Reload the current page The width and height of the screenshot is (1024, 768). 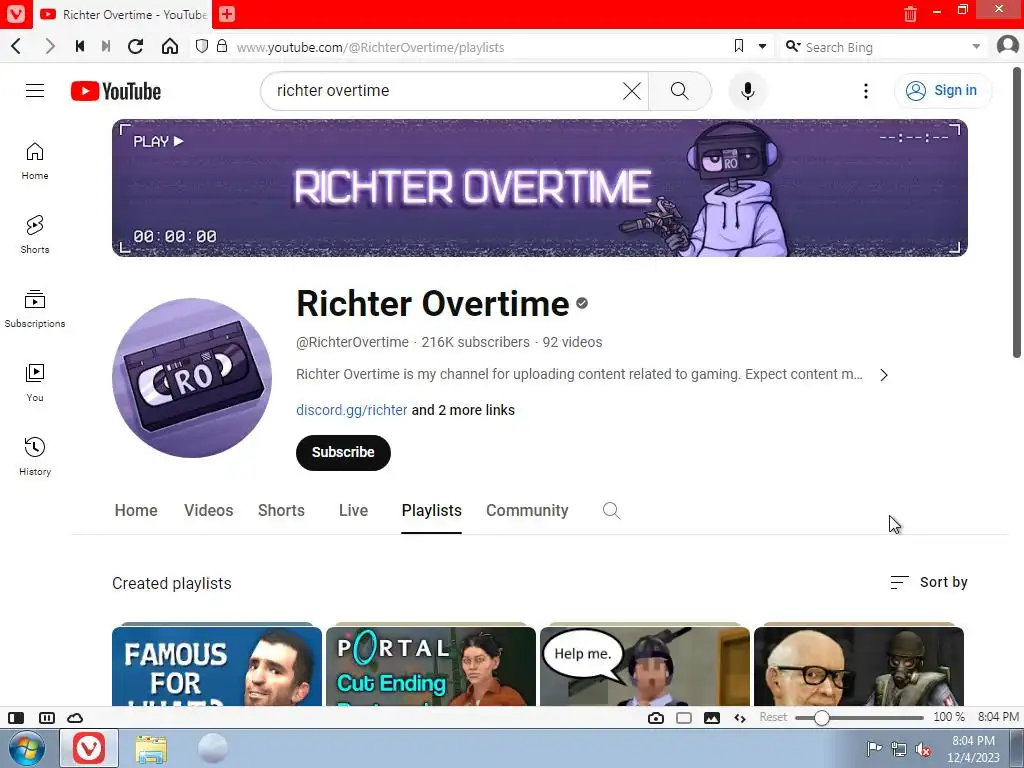pos(135,46)
